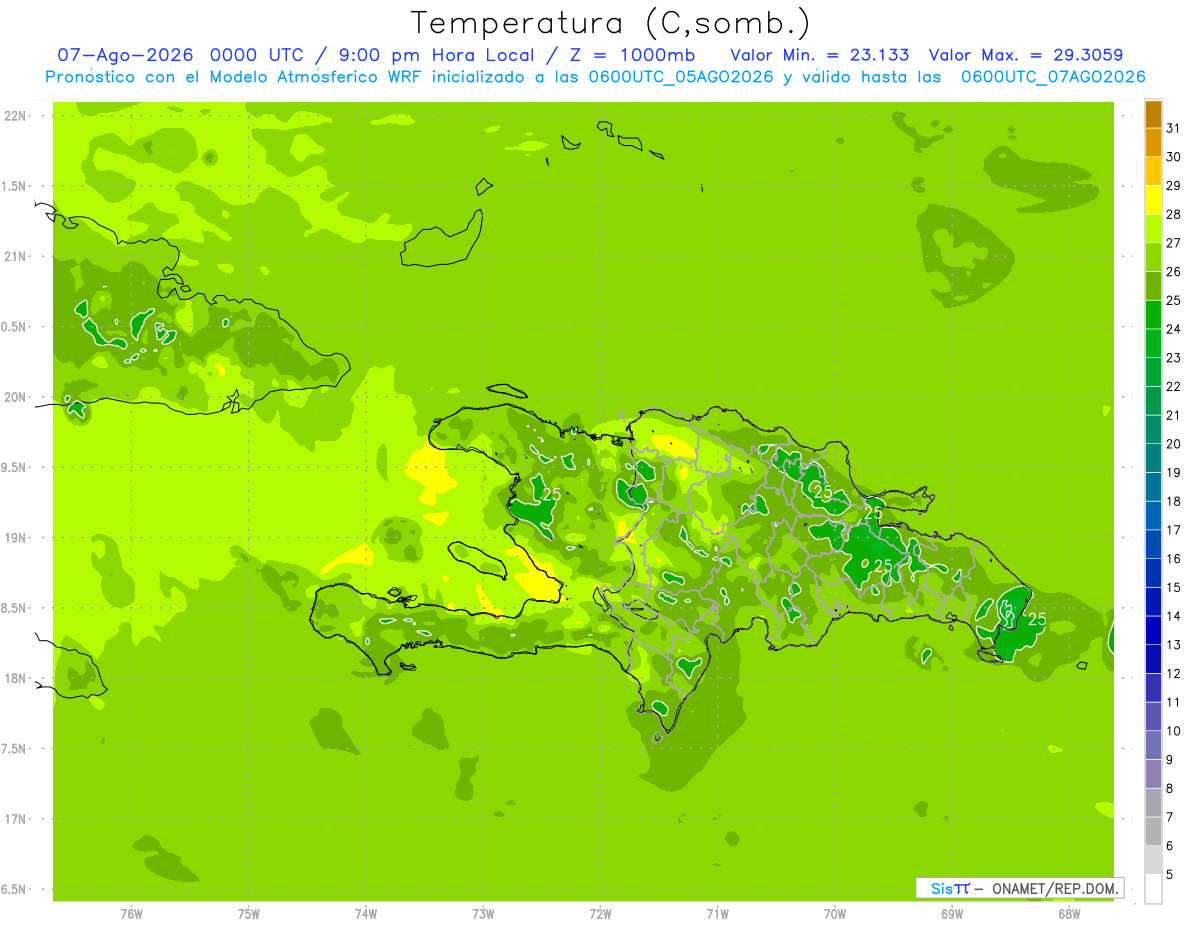The image size is (1200, 927).
Task: Click the 22N latitude label
Action: pyautogui.click(x=15, y=116)
